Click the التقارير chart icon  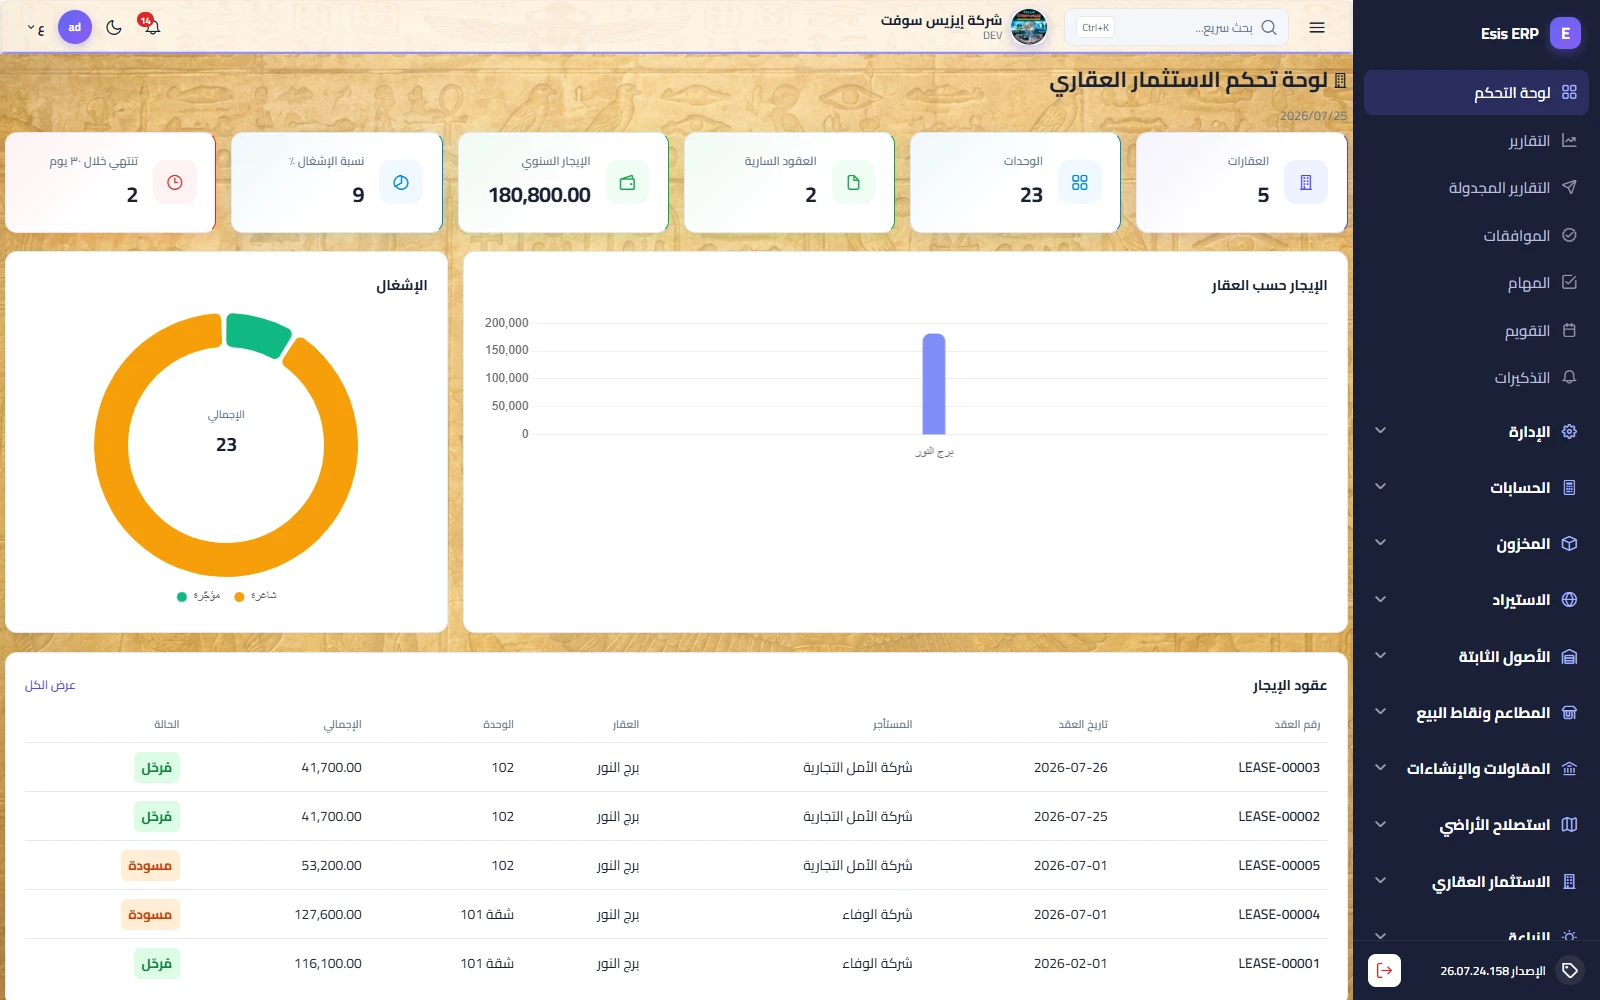click(x=1569, y=140)
